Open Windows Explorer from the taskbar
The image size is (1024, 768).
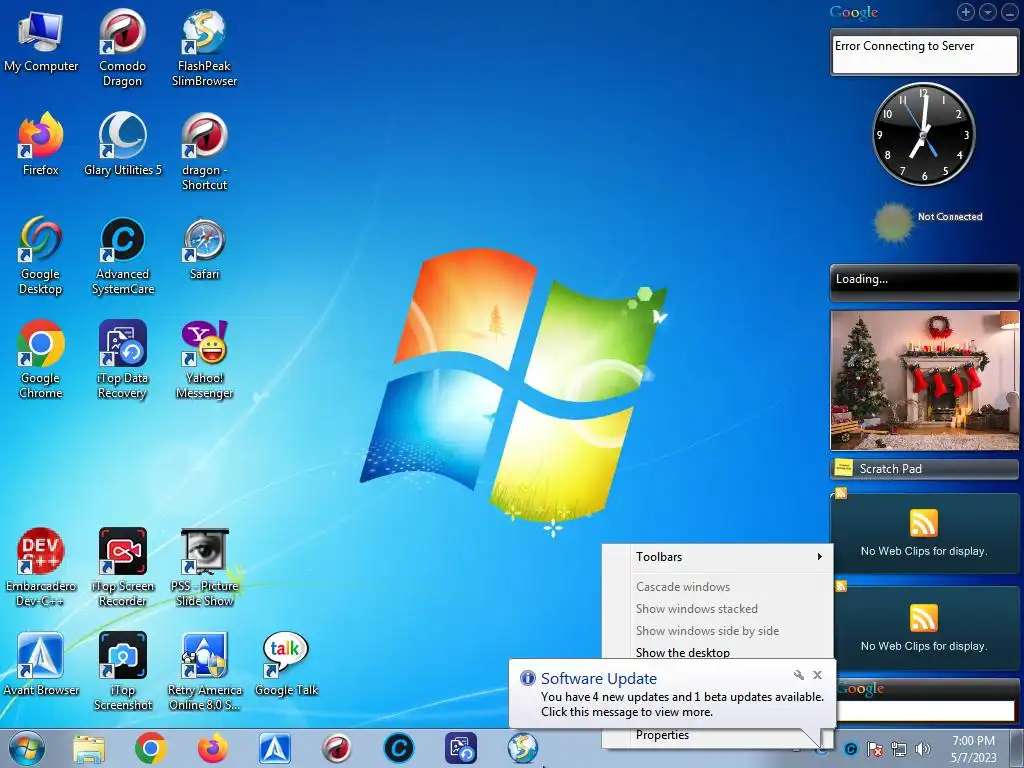point(89,749)
